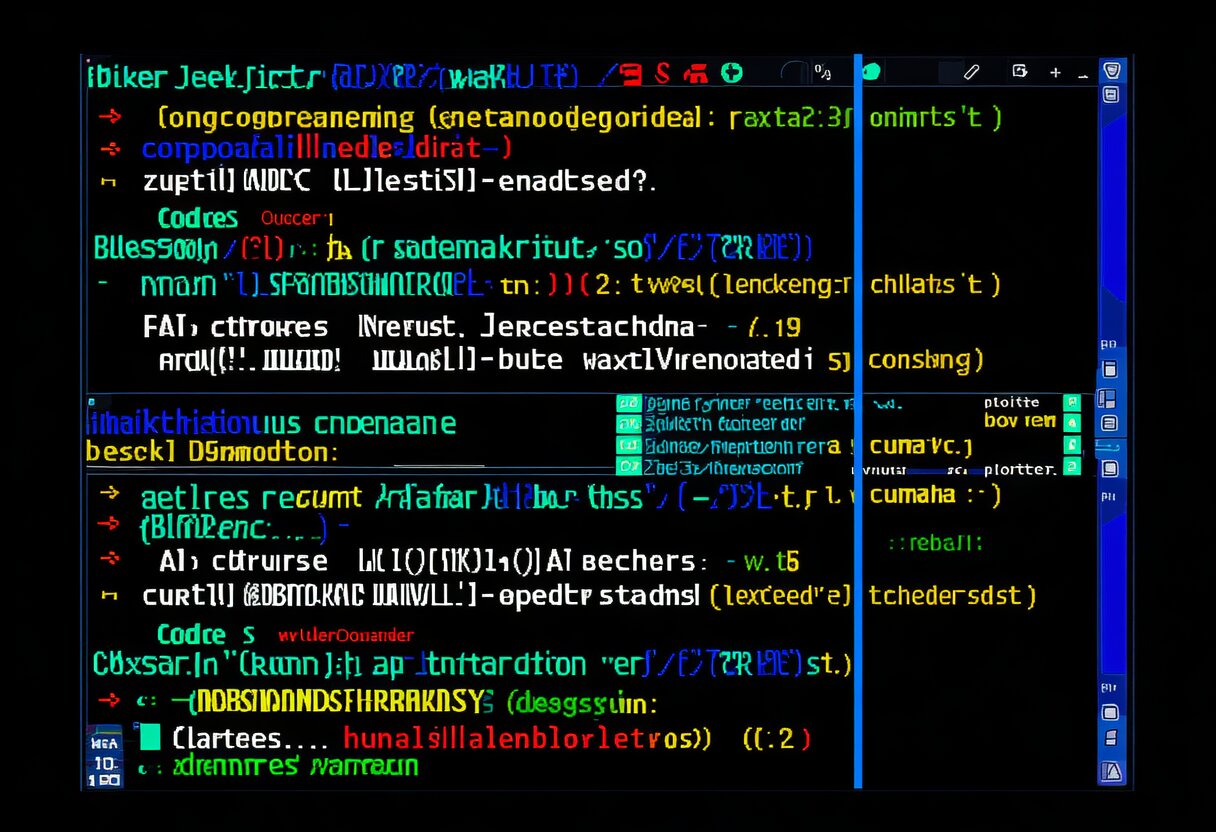Click the red 'Ouccer' link
The image size is (1216, 832).
pos(295,218)
